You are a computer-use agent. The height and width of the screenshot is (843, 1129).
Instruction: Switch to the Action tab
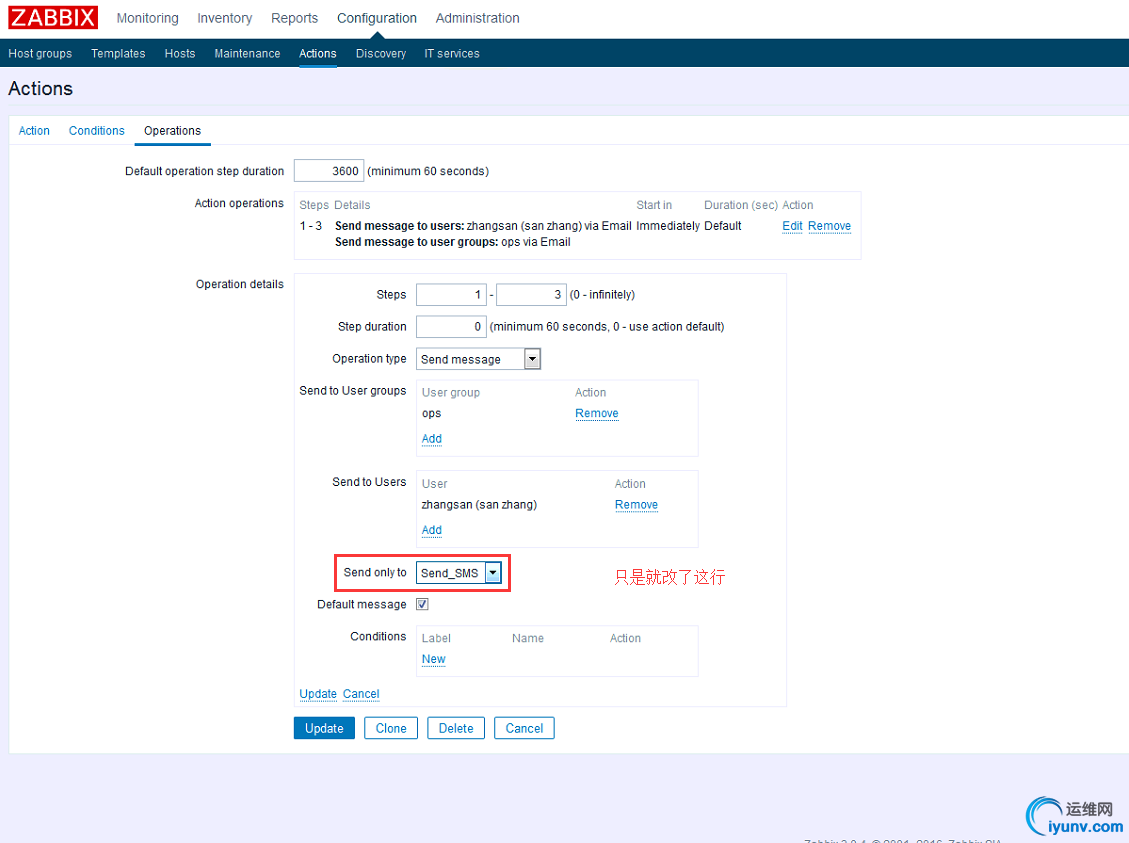pyautogui.click(x=34, y=130)
